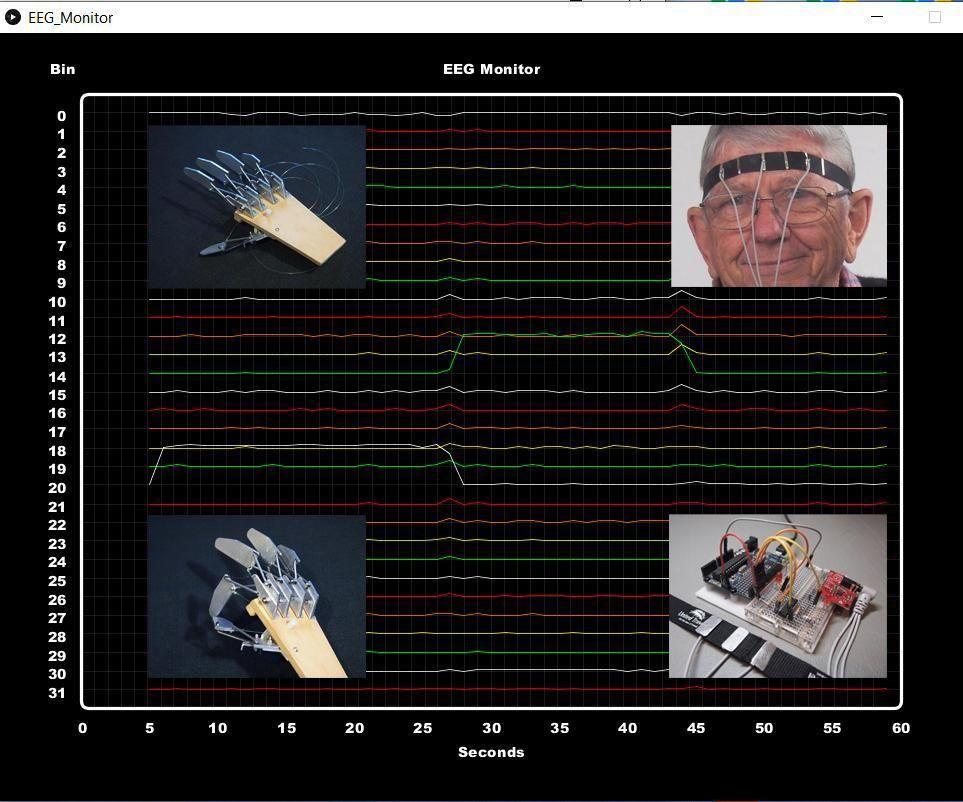Click the Arduino breadboard circuit photo
This screenshot has width=963, height=802.
coord(778,596)
